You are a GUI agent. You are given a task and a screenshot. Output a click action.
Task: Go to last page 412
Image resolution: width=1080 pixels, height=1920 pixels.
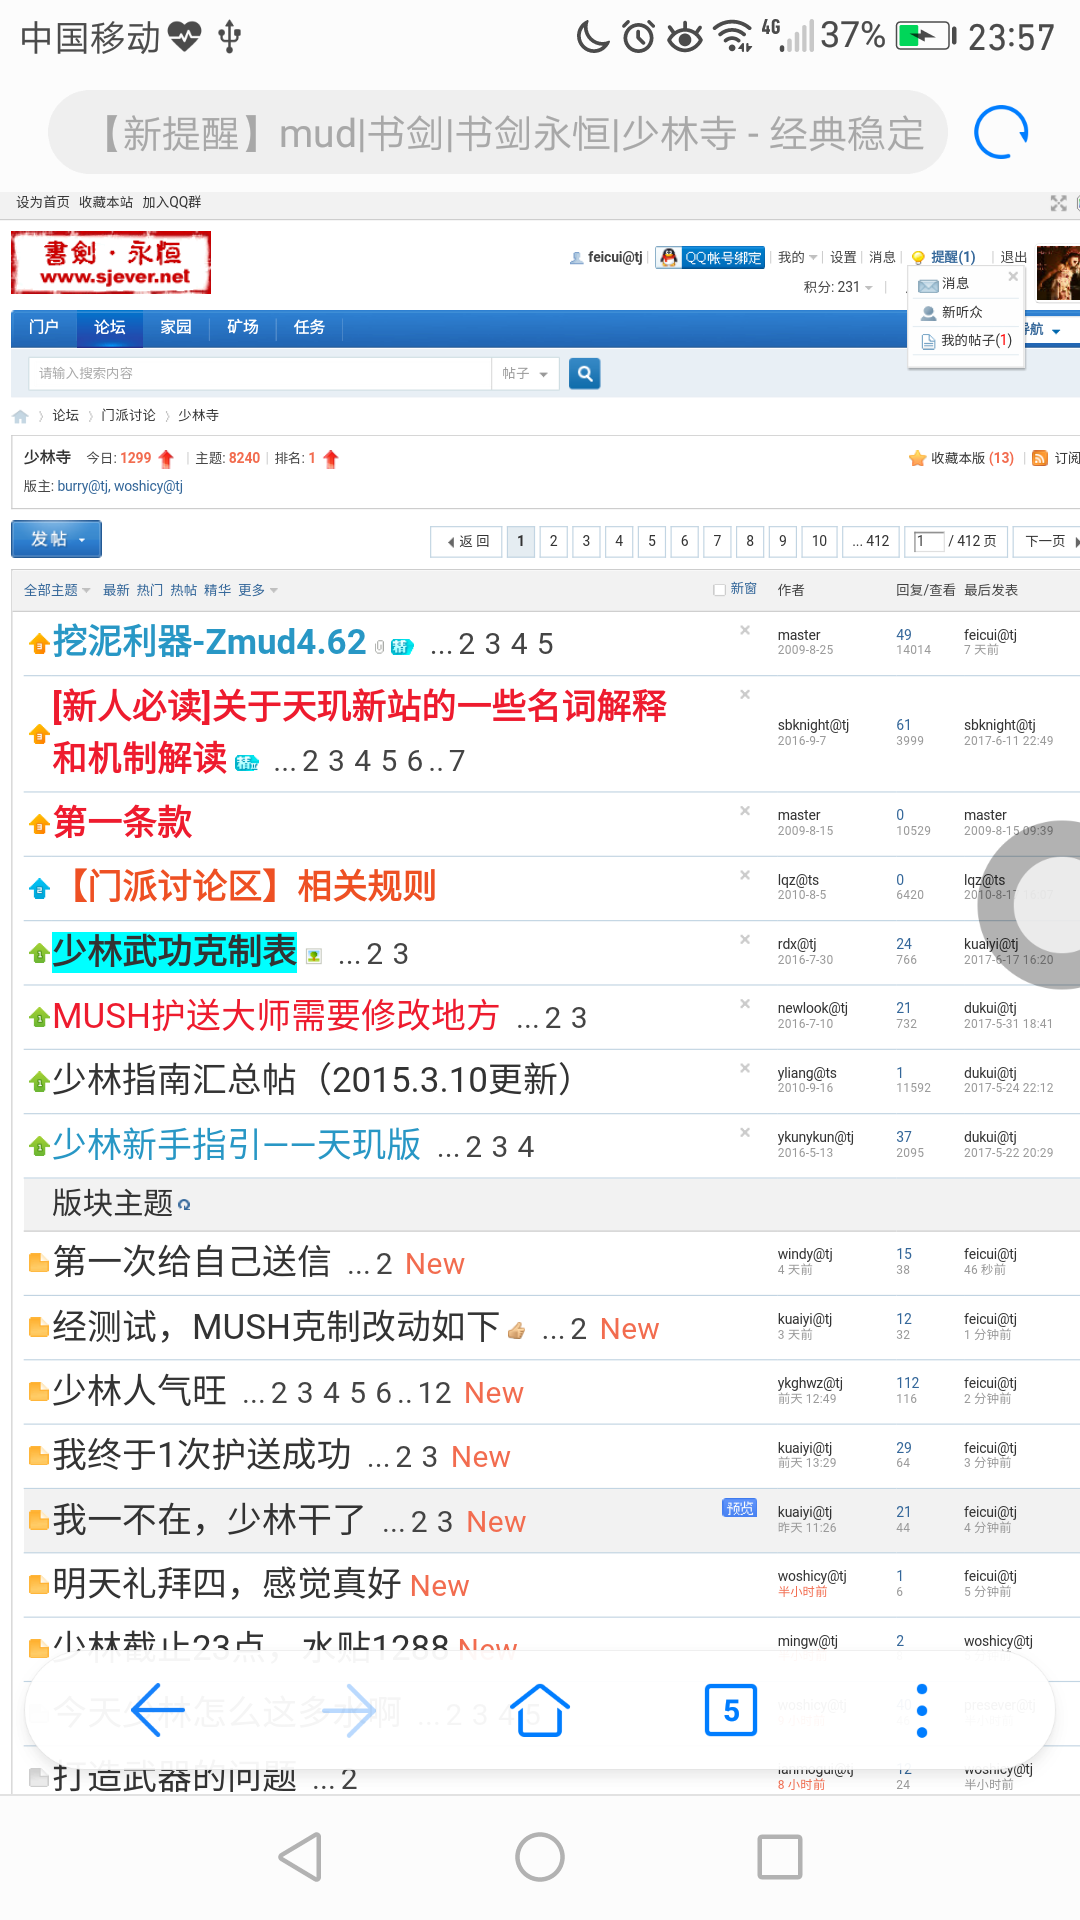click(x=871, y=541)
